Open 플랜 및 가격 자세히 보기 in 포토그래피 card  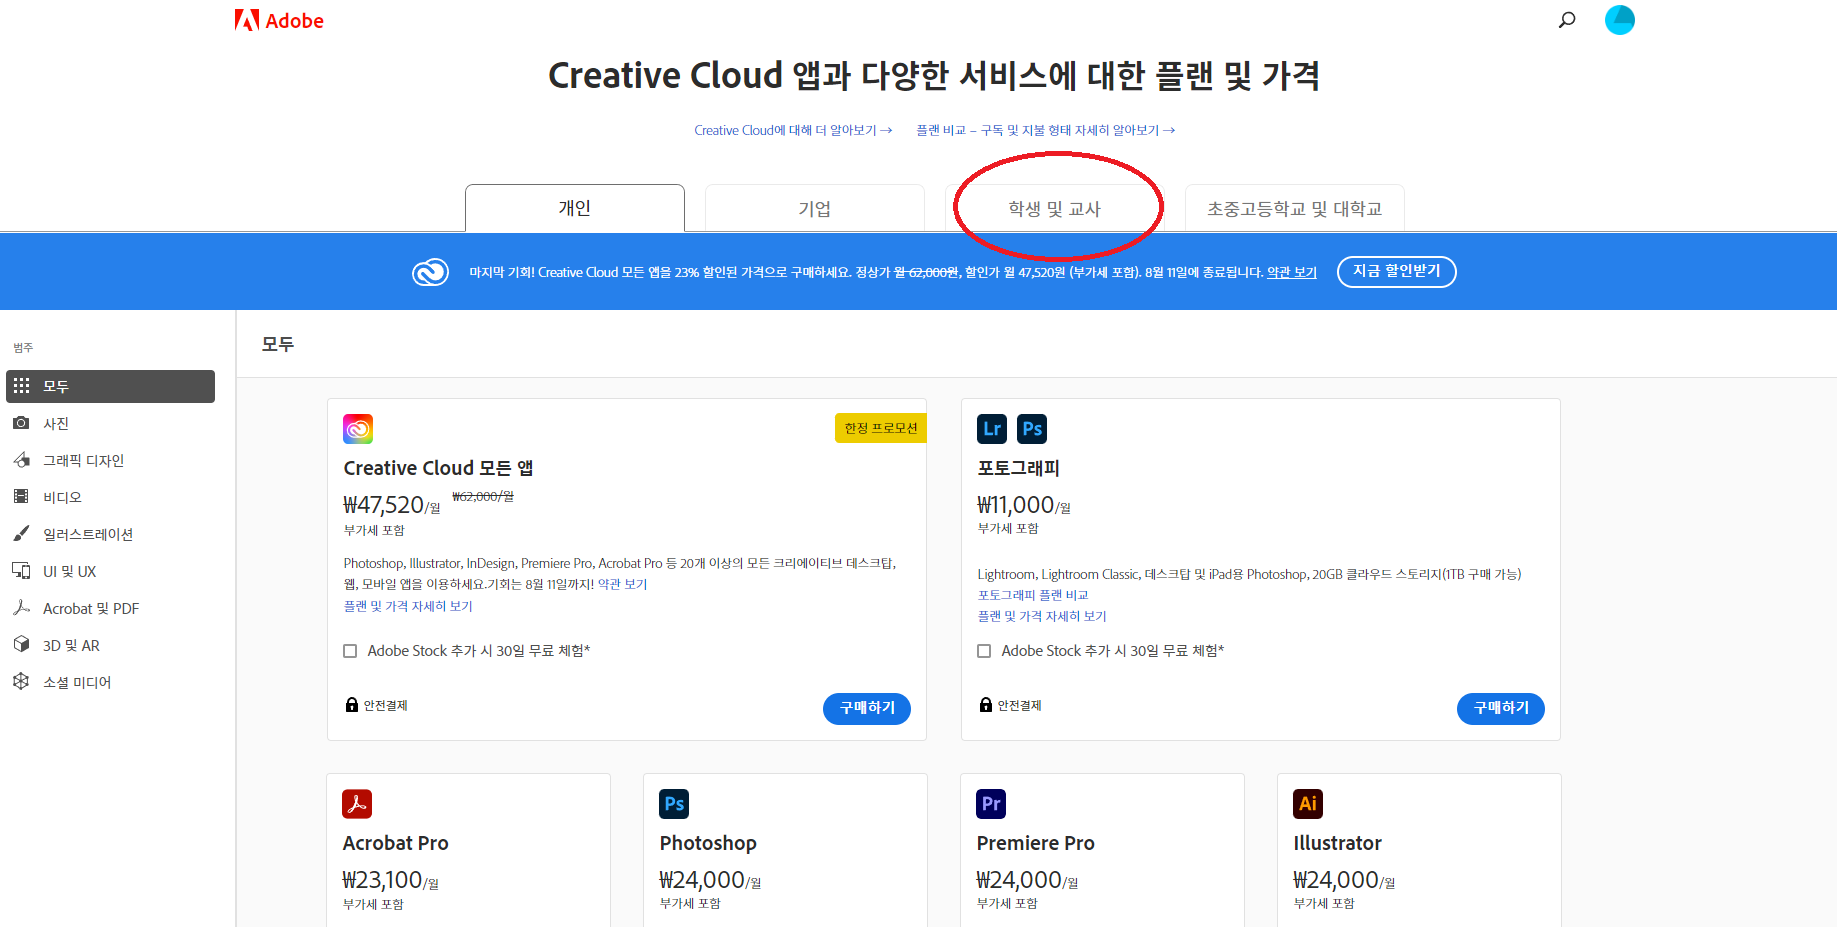pyautogui.click(x=1042, y=616)
